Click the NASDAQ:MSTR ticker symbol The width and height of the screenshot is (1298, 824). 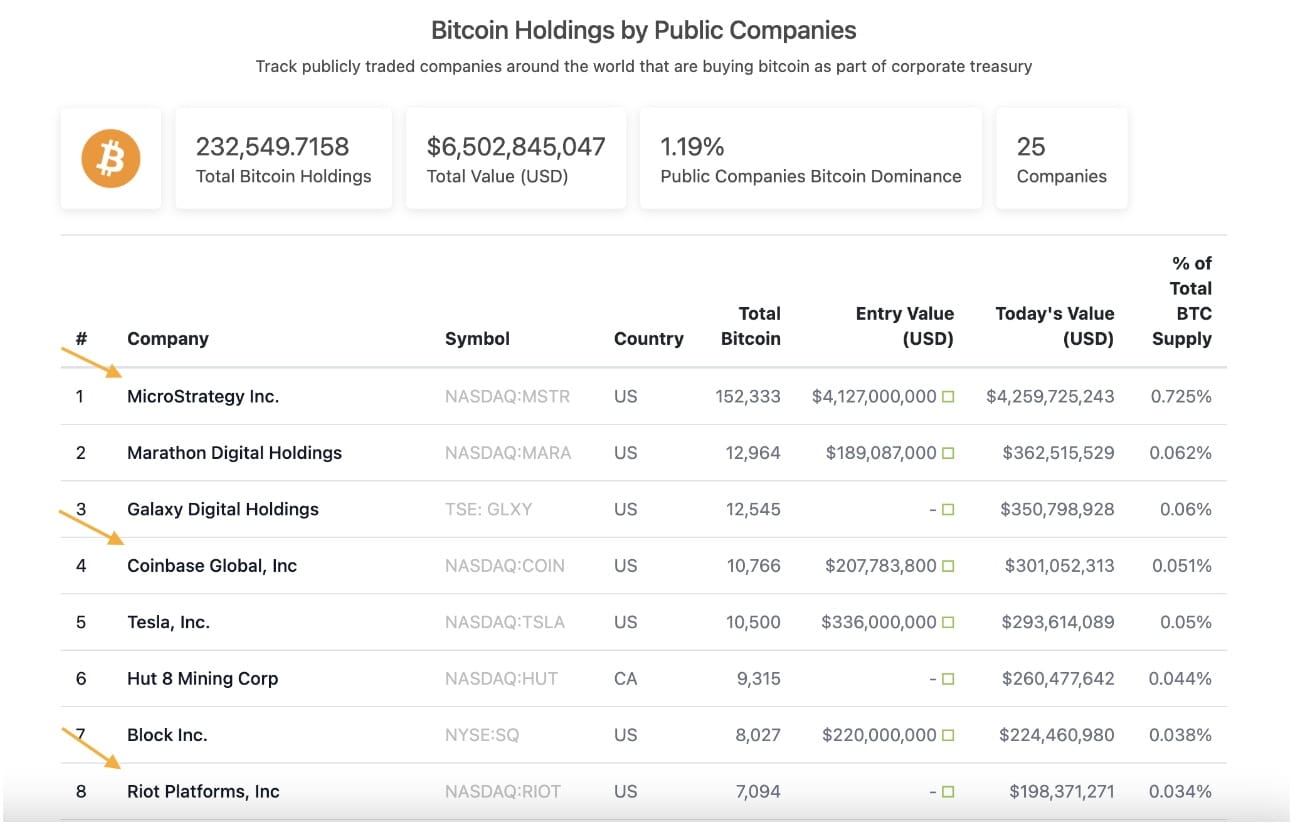click(506, 396)
